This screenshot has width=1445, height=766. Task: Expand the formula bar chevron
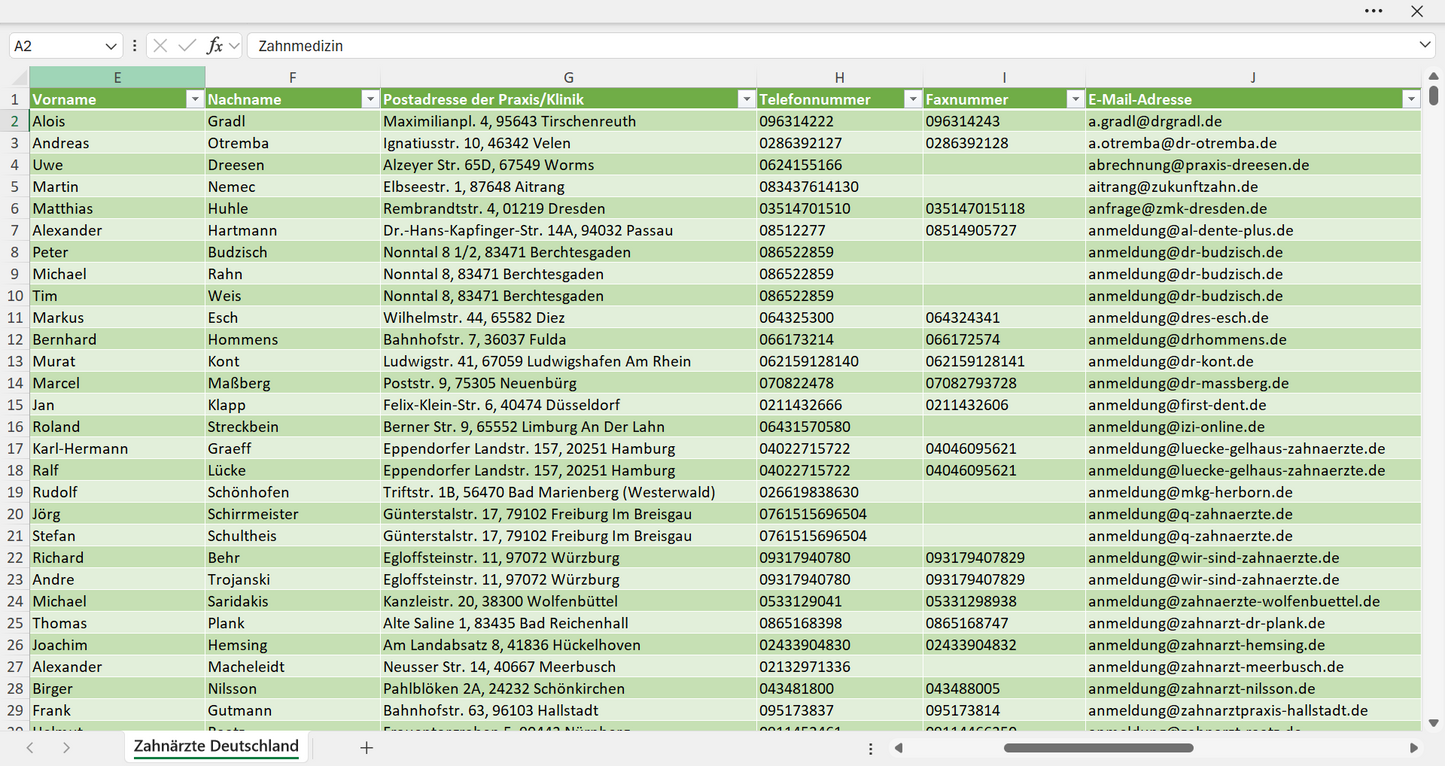(1425, 46)
